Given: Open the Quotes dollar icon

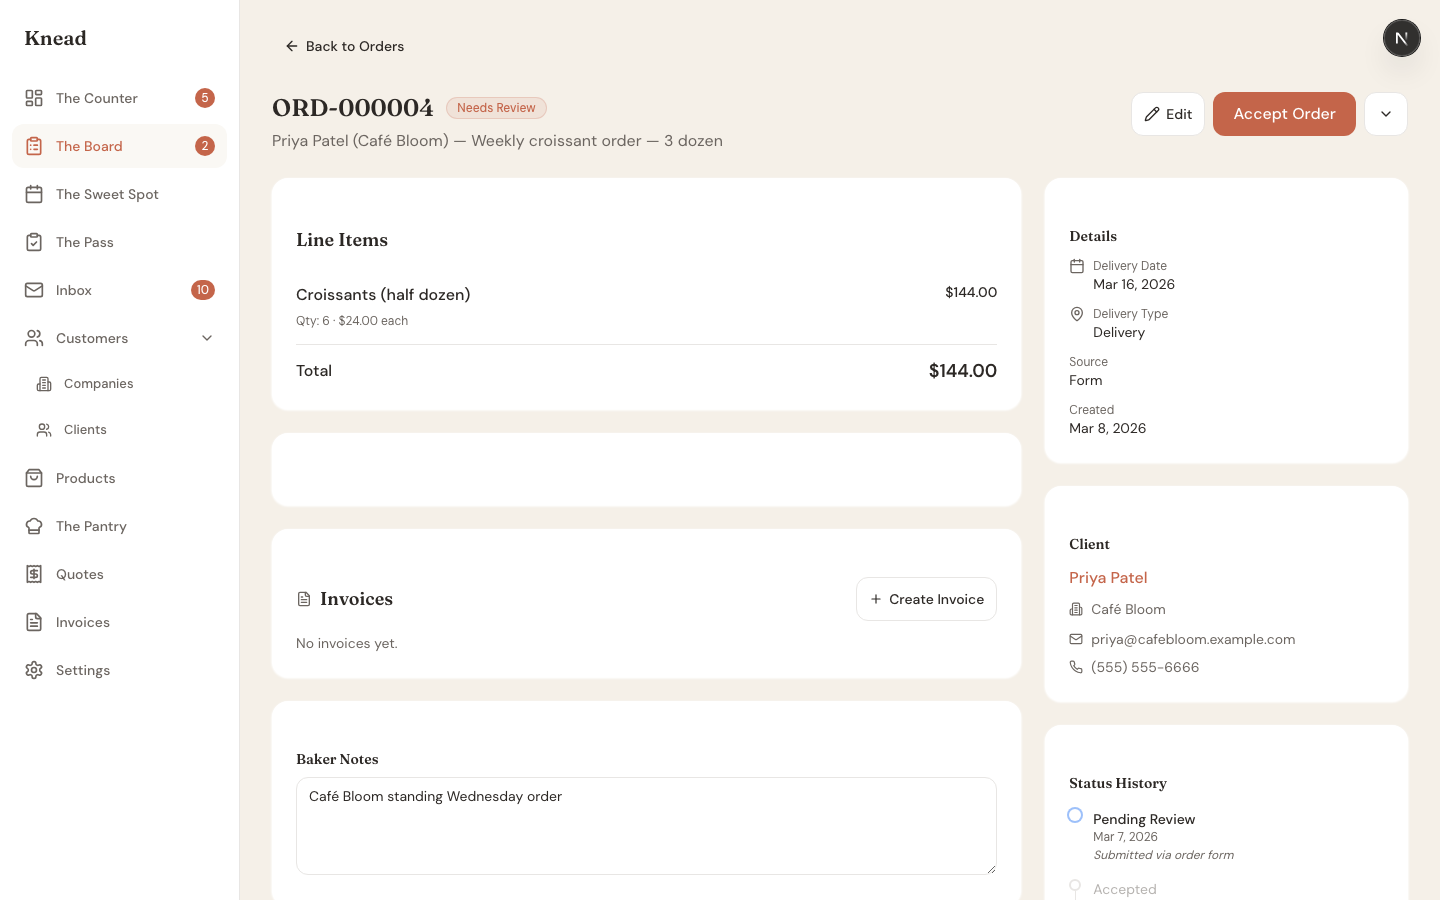Looking at the screenshot, I should (33, 574).
